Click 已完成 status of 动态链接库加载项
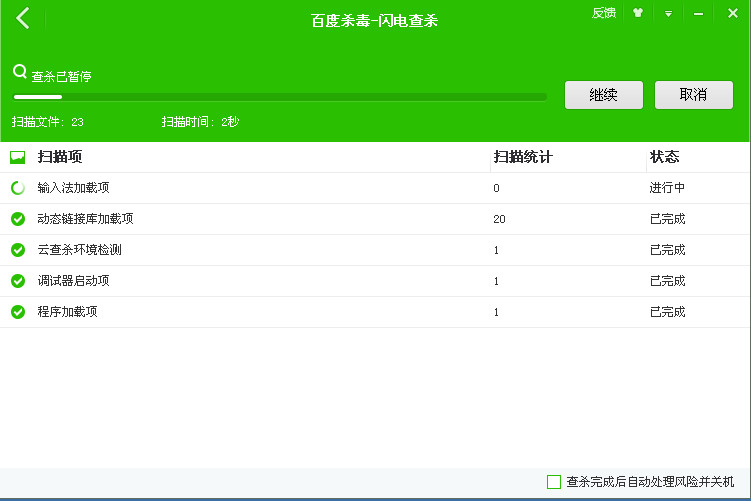Viewport: 751px width, 501px height. point(667,219)
